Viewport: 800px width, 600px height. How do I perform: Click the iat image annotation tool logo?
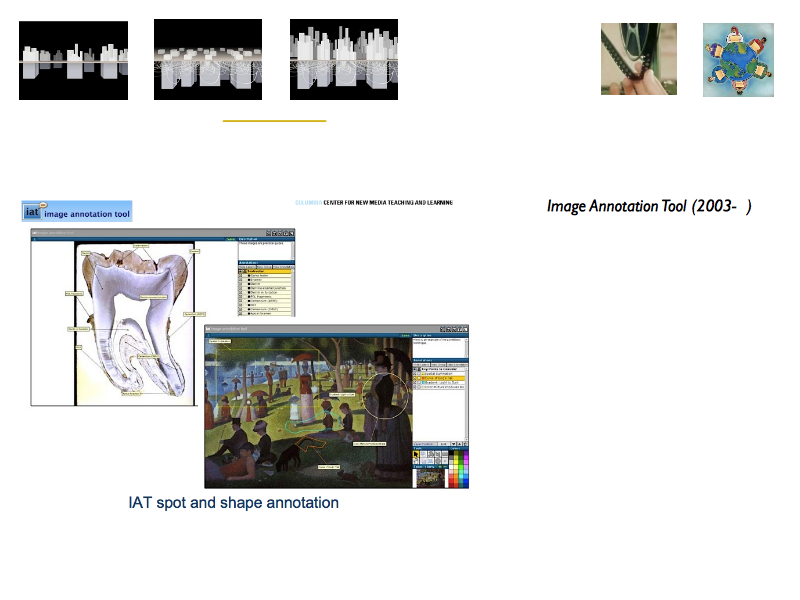point(76,211)
